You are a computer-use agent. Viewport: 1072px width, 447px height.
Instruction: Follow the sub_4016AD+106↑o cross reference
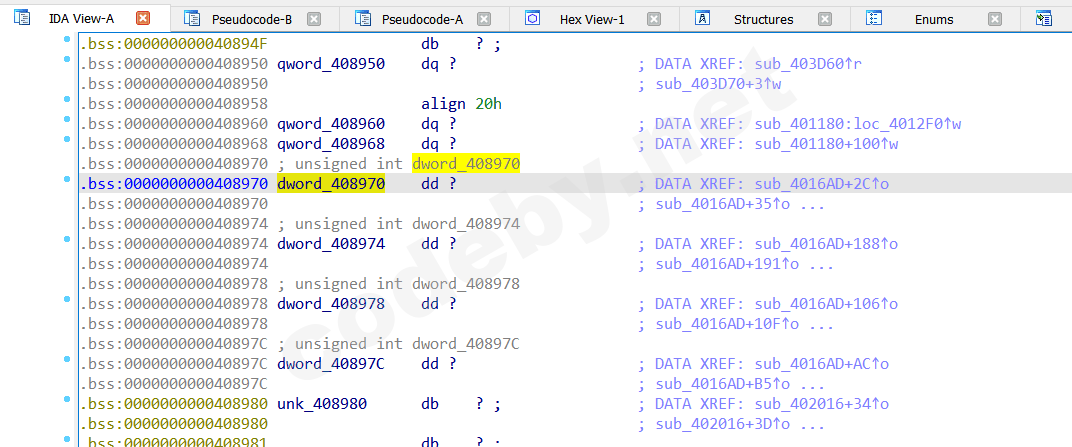(x=826, y=304)
